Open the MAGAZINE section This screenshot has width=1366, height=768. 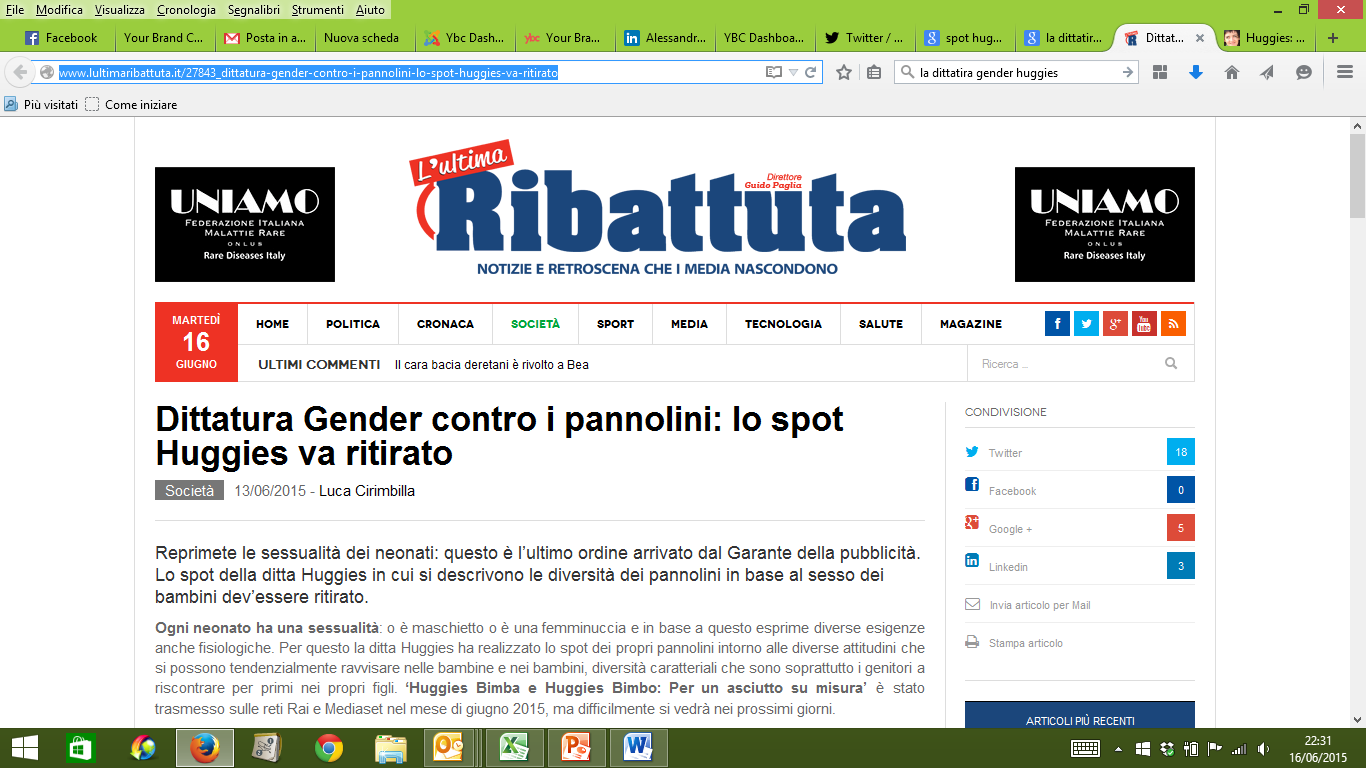point(971,324)
